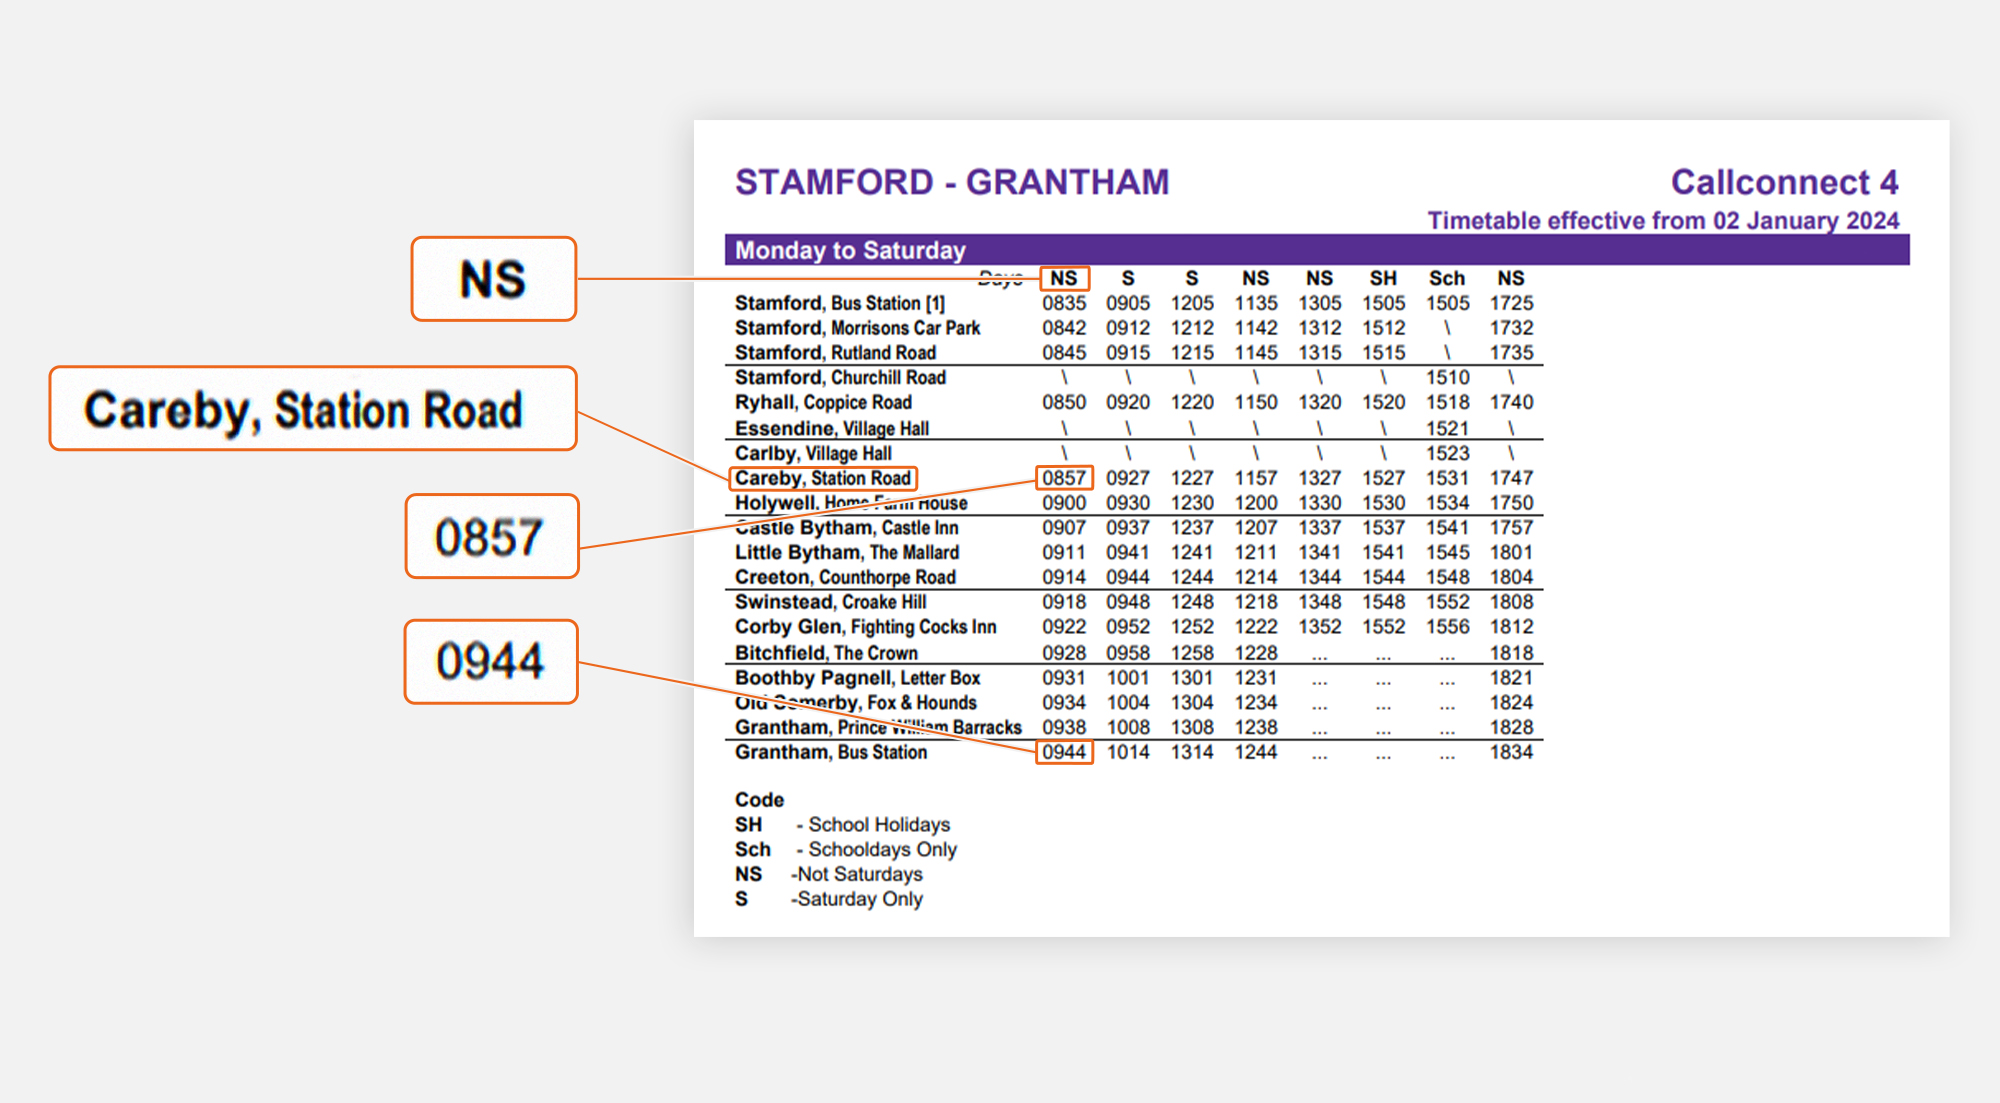This screenshot has width=2000, height=1103.
Task: Select the NS callout box on the left
Action: [x=493, y=280]
